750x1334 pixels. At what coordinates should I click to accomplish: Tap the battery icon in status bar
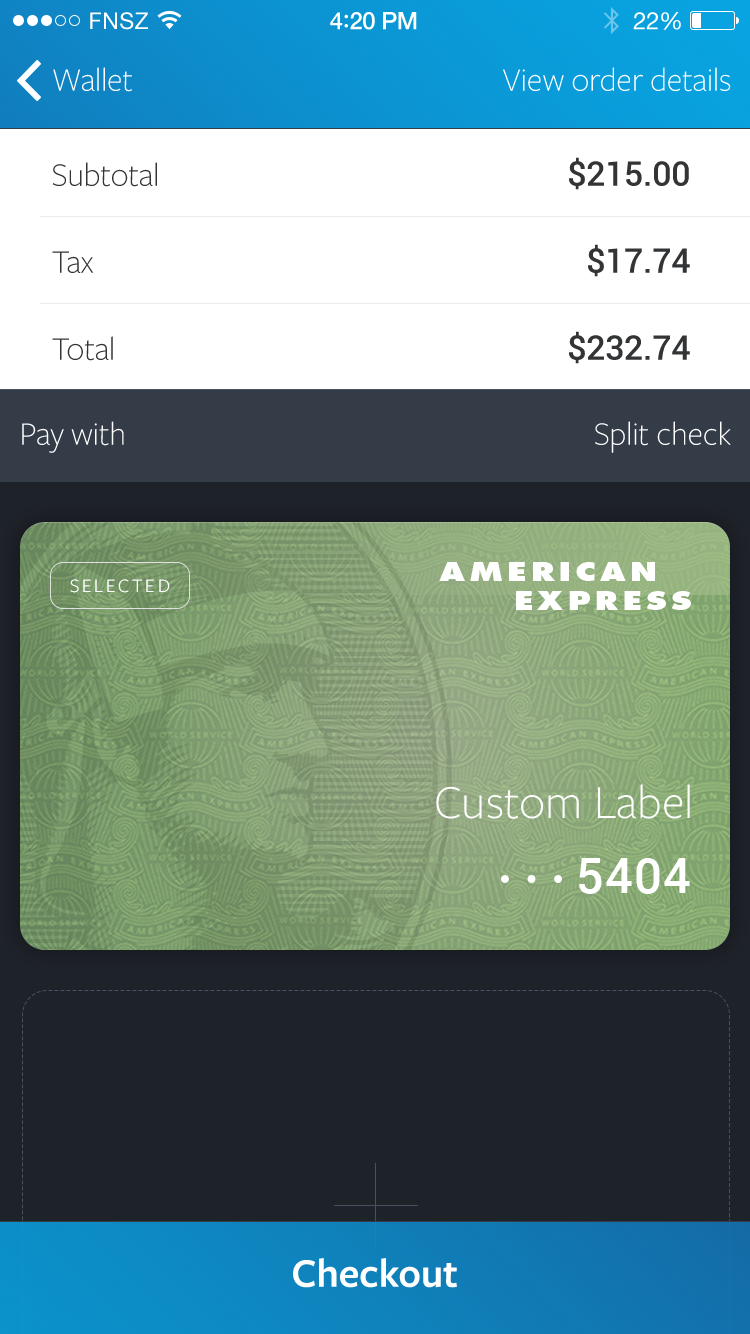[x=713, y=20]
